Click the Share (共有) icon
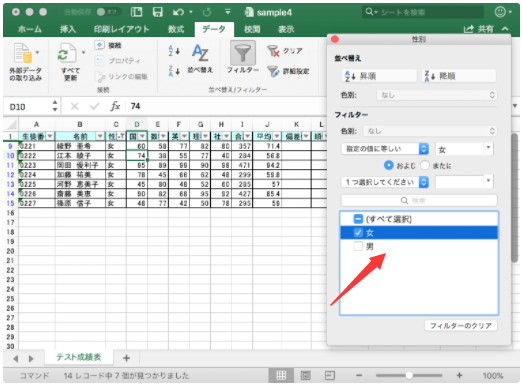This screenshot has height=386, width=522. click(468, 29)
